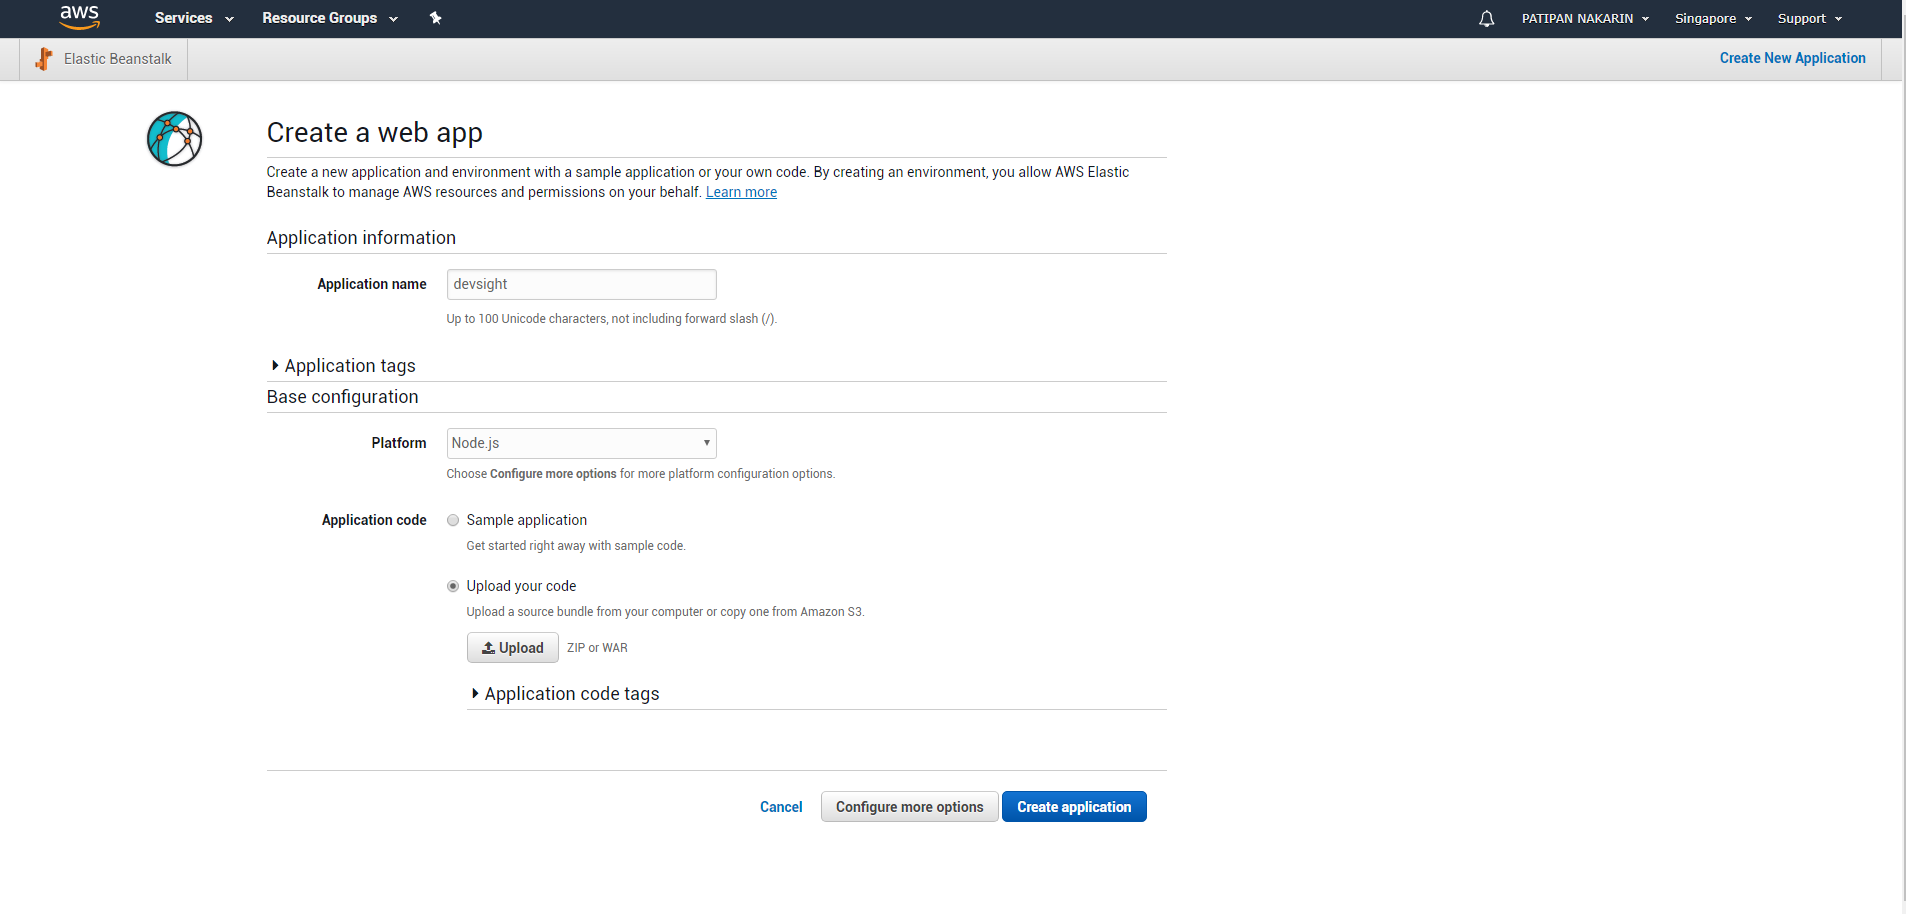Click the AWS home logo
Viewport: 1906px width, 914px height.
[79, 18]
